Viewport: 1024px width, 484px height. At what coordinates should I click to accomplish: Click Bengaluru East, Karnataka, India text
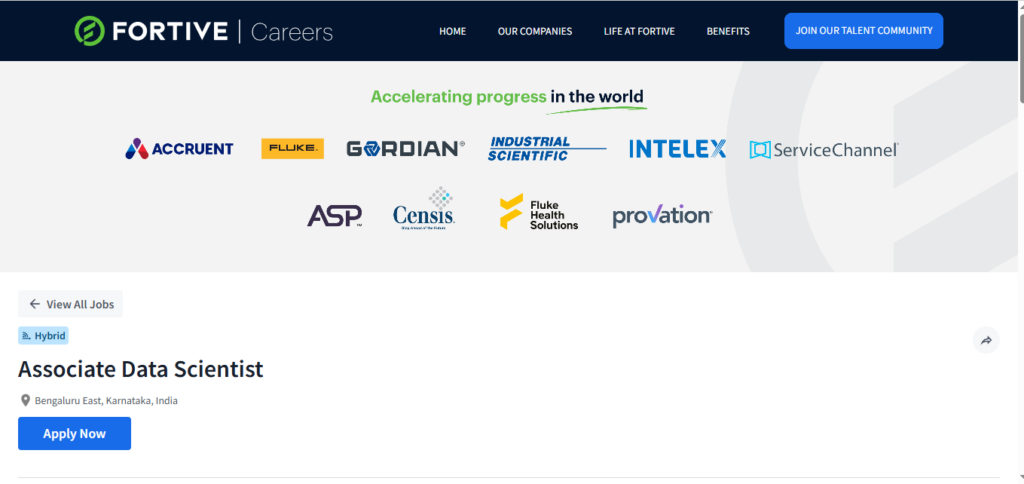106,400
